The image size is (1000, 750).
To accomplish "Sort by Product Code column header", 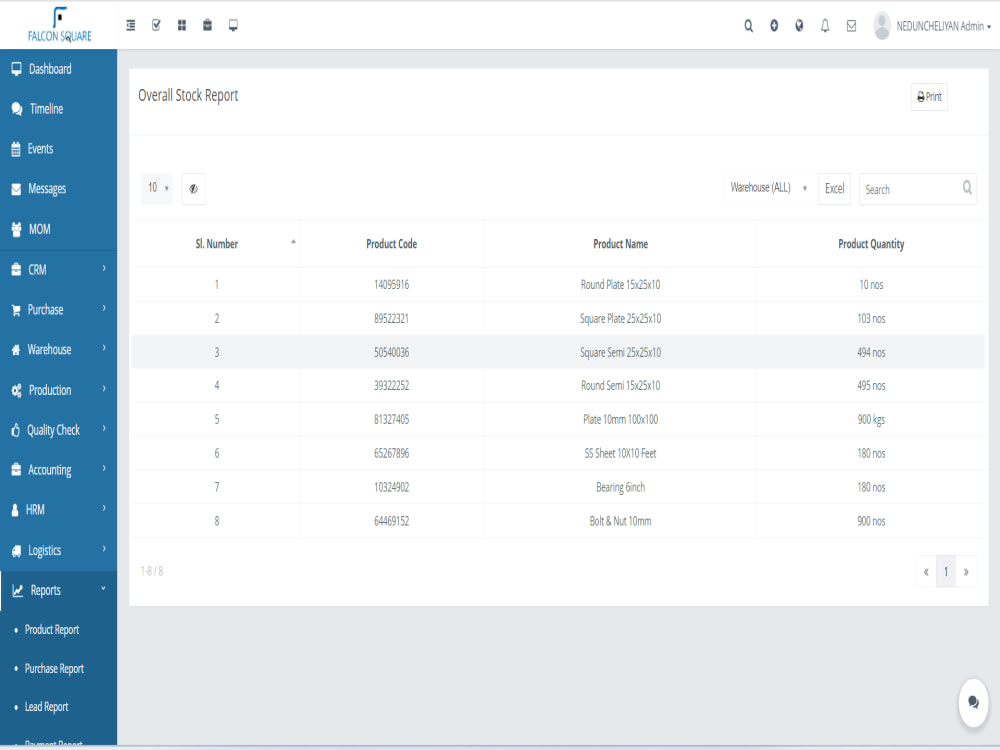I will pyautogui.click(x=392, y=244).
